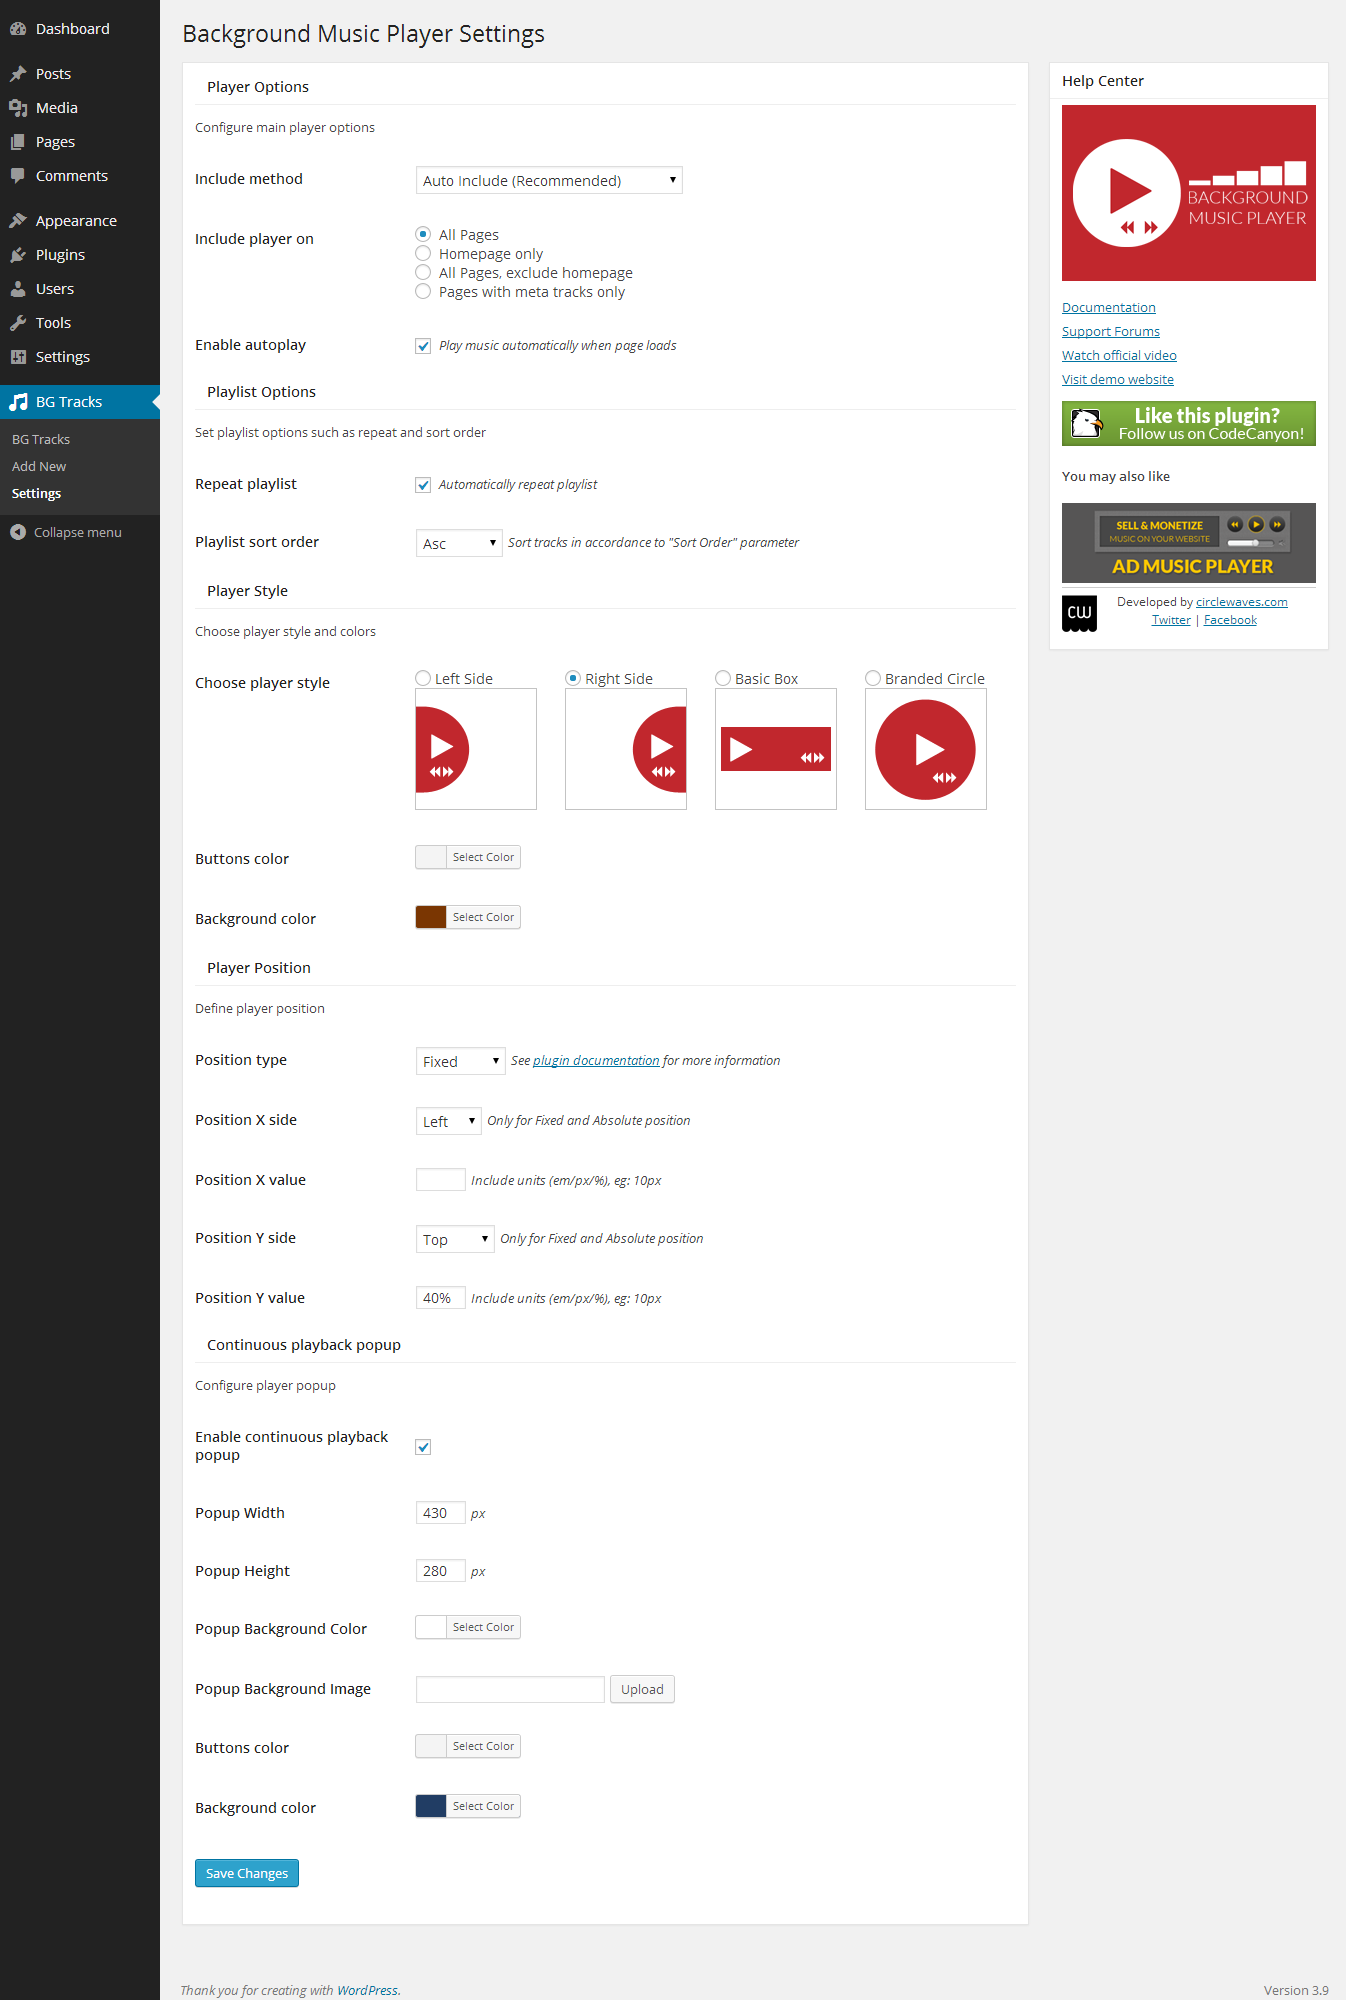Click the Pages icon in sidebar
Viewport: 1346px width, 2000px height.
(18, 142)
